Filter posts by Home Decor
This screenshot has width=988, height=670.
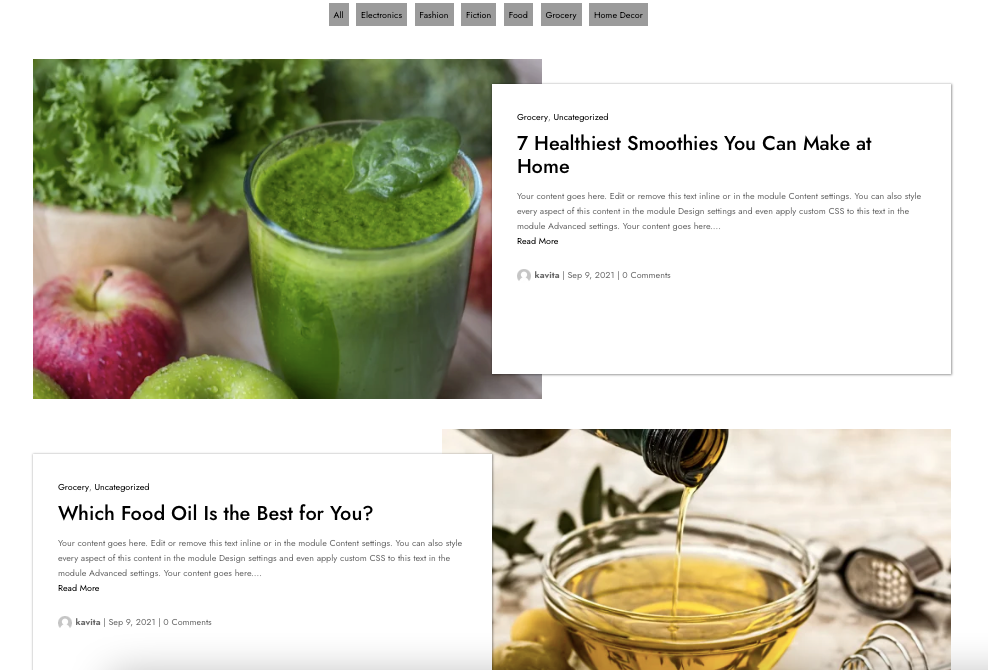(618, 15)
